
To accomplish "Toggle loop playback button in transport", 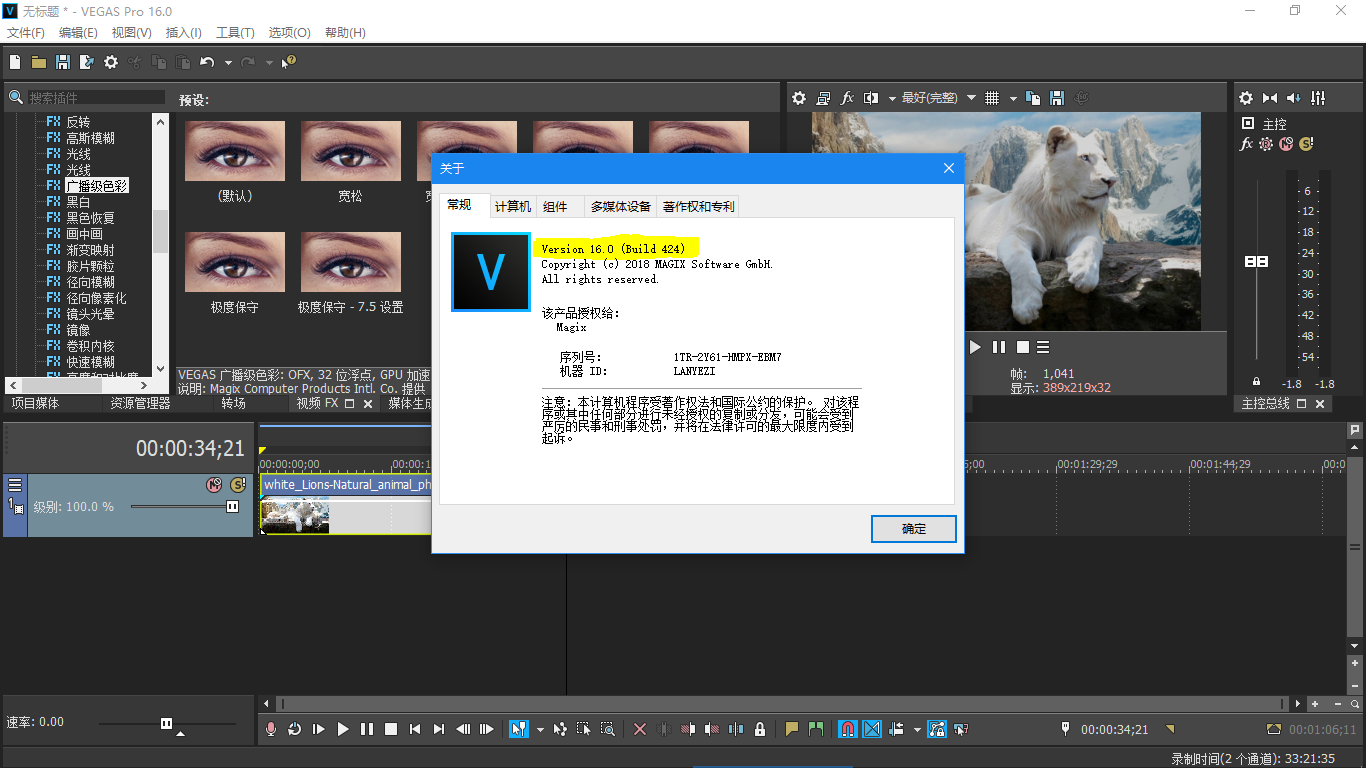I will [295, 729].
